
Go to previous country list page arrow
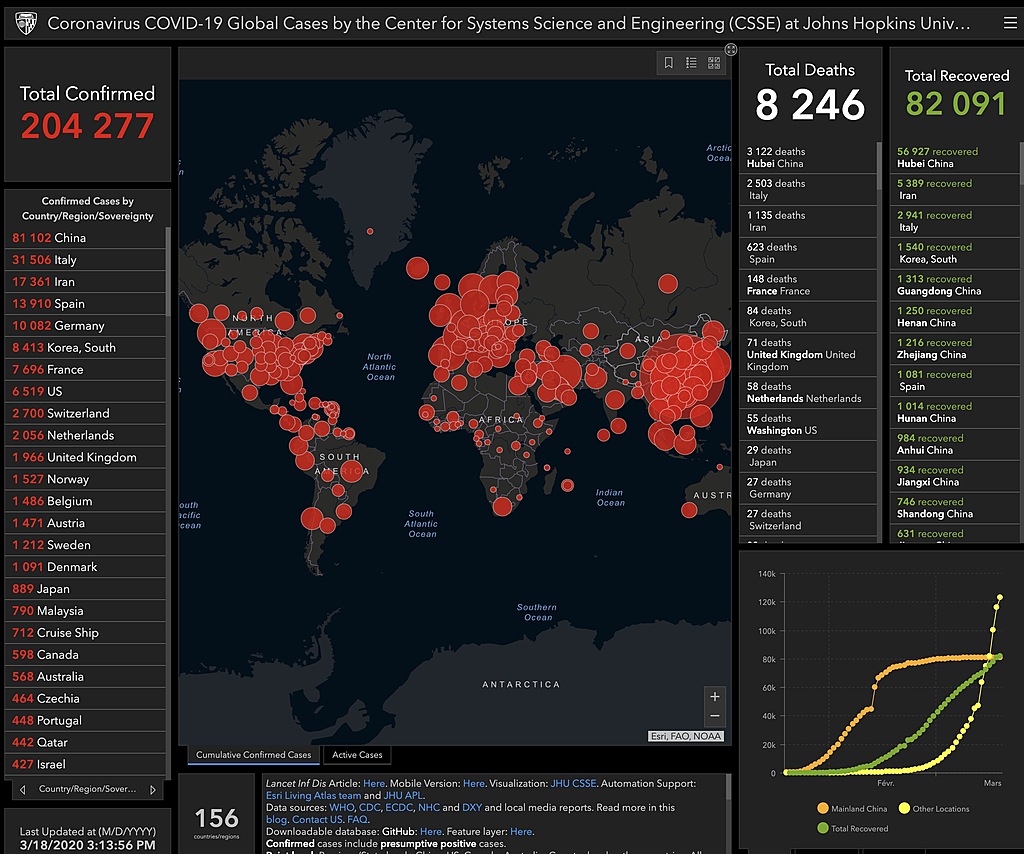point(22,789)
